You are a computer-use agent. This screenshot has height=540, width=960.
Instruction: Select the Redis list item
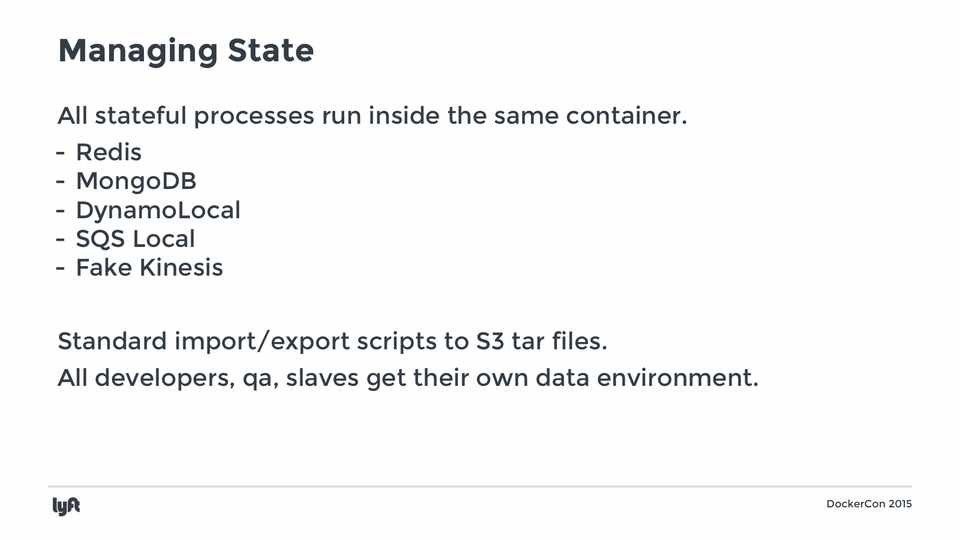[109, 153]
